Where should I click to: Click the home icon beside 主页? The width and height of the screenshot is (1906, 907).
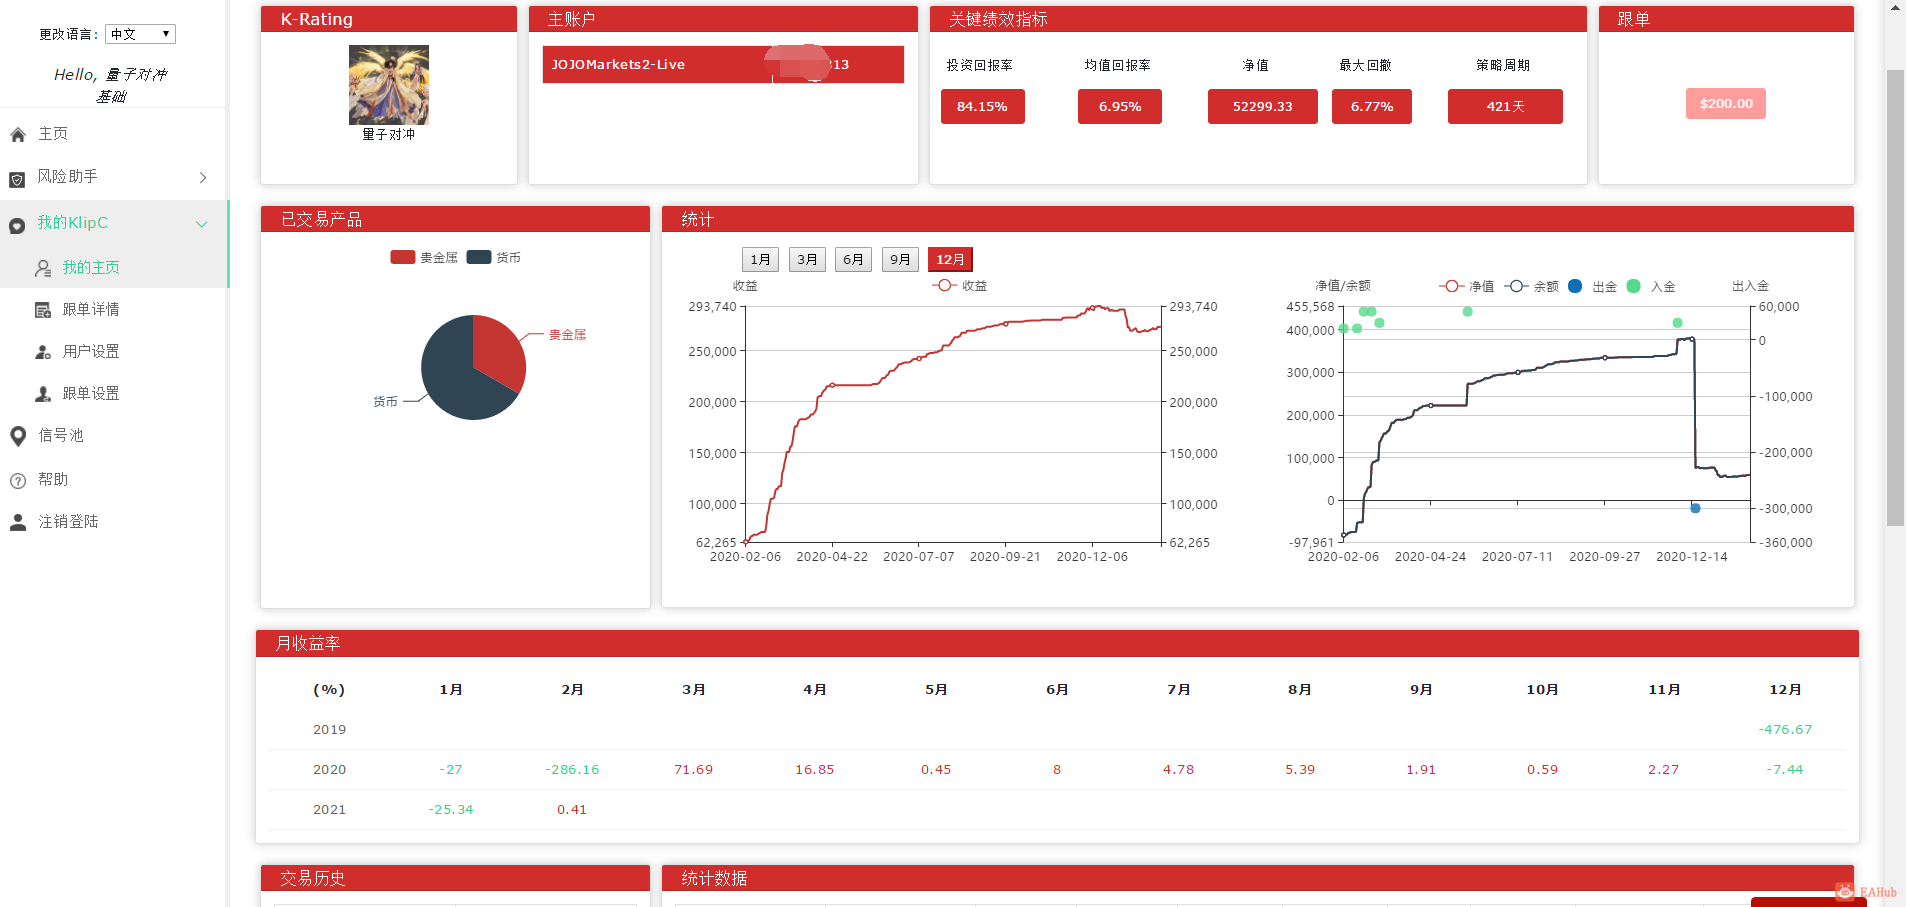(17, 134)
